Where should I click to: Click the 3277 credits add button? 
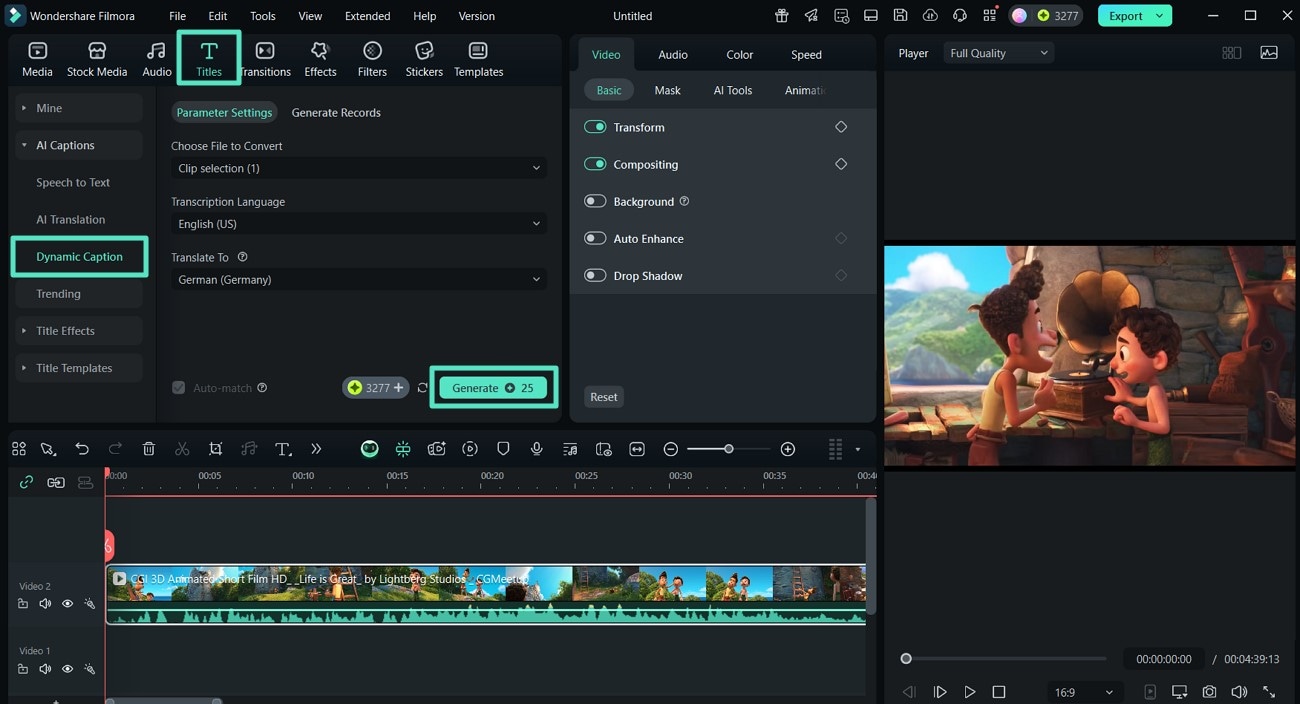376,388
